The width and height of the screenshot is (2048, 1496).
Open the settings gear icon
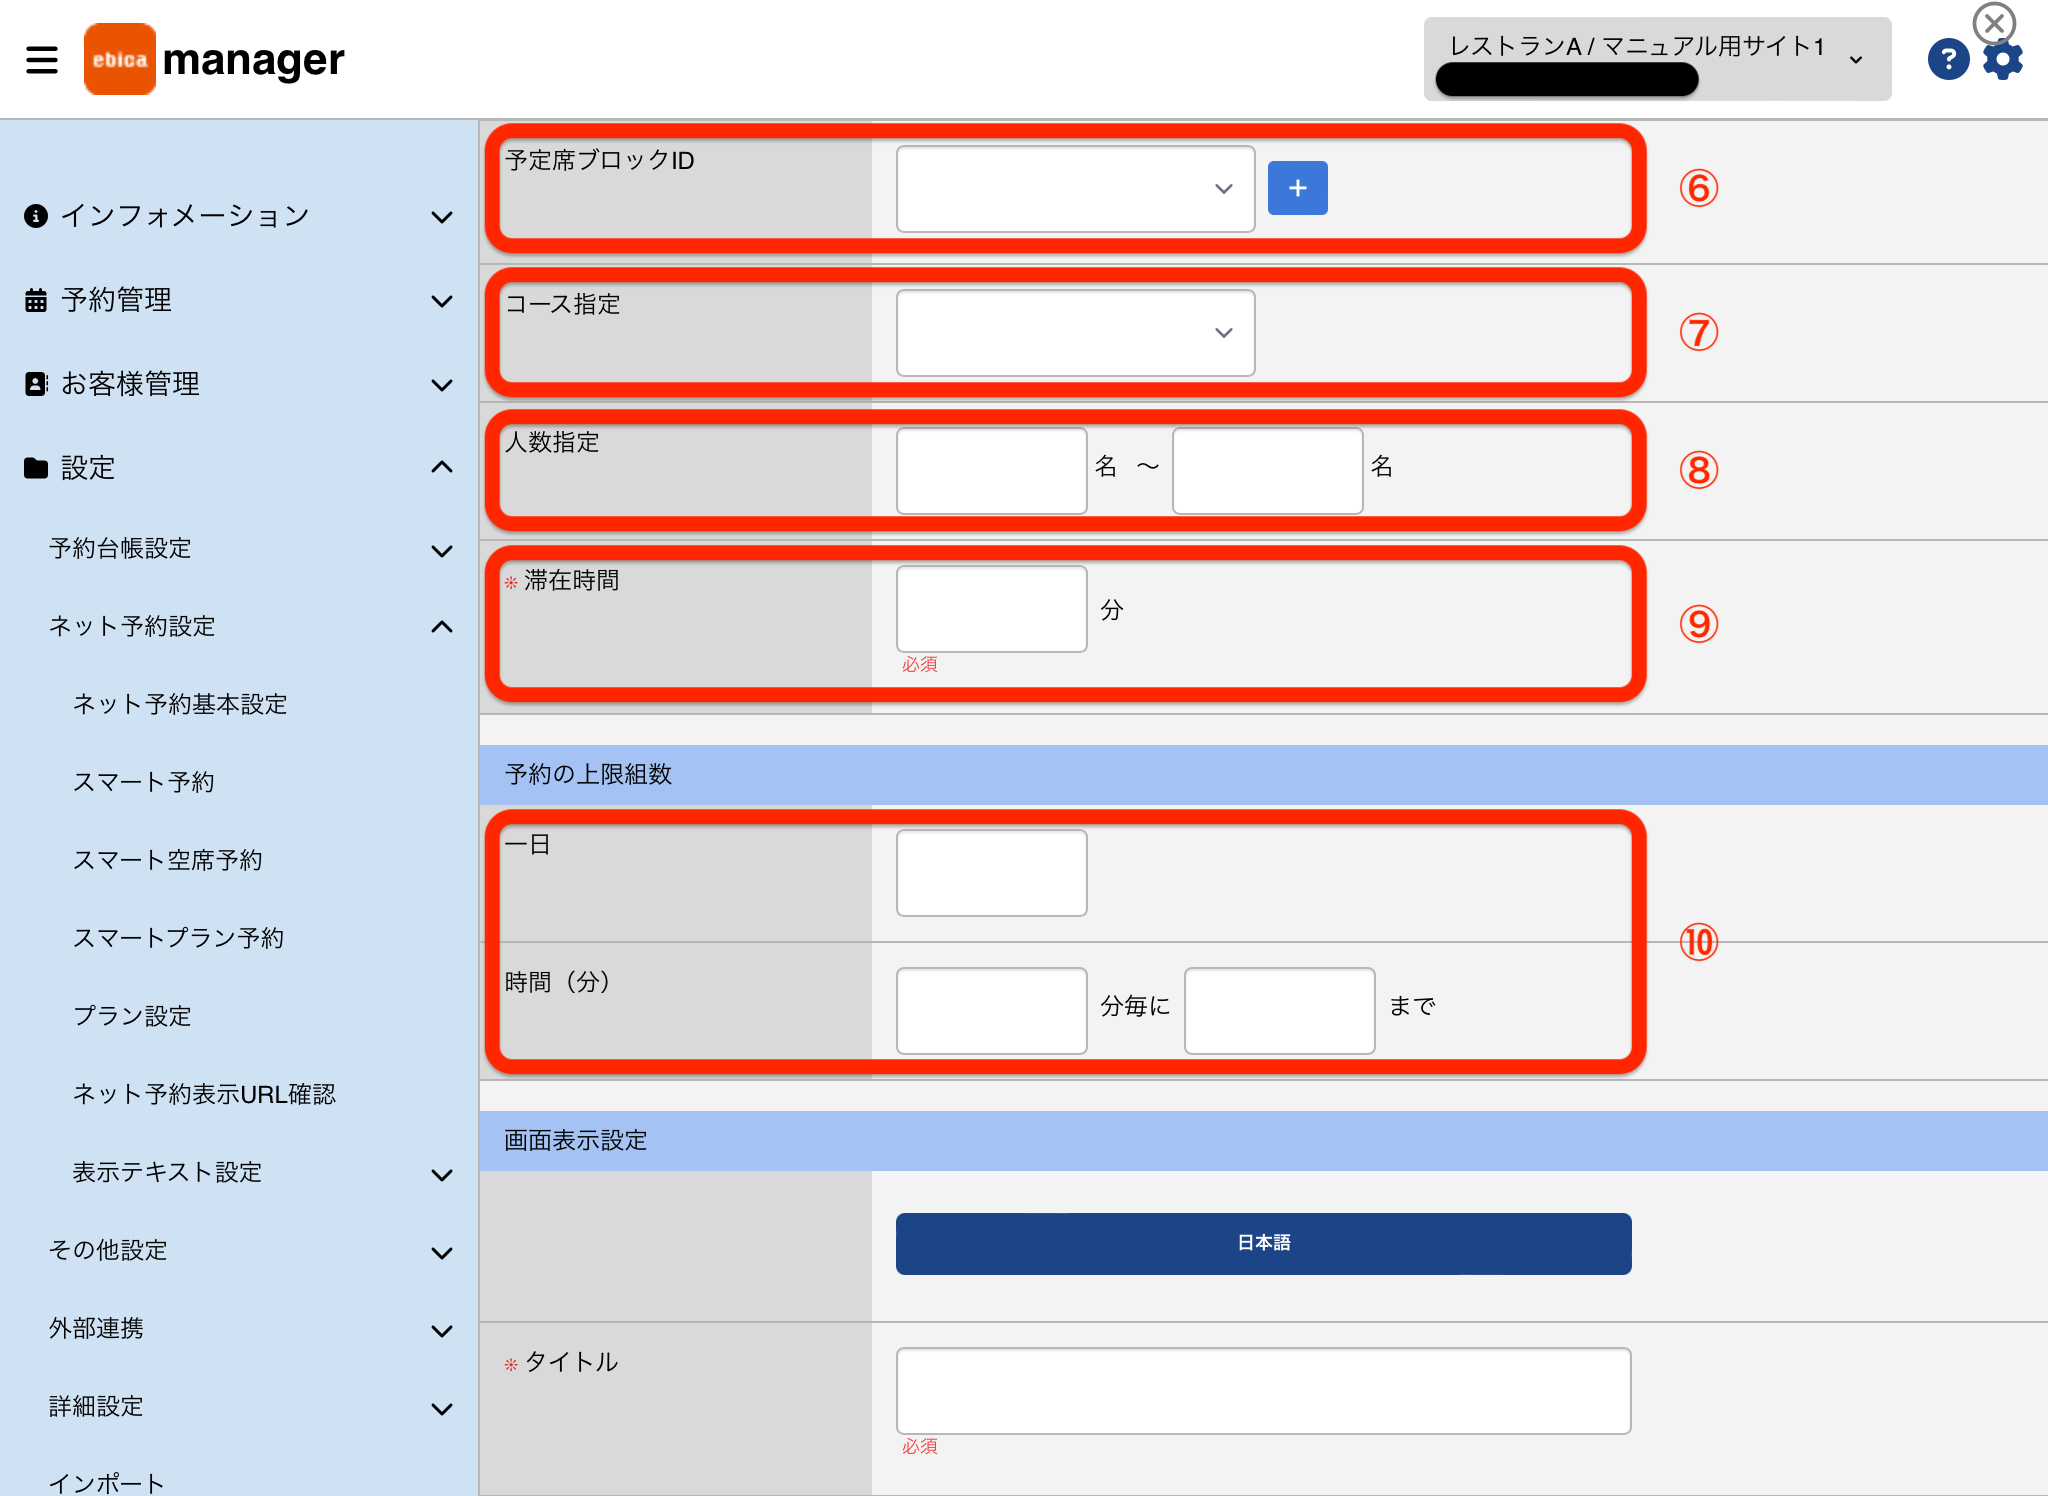[2003, 60]
